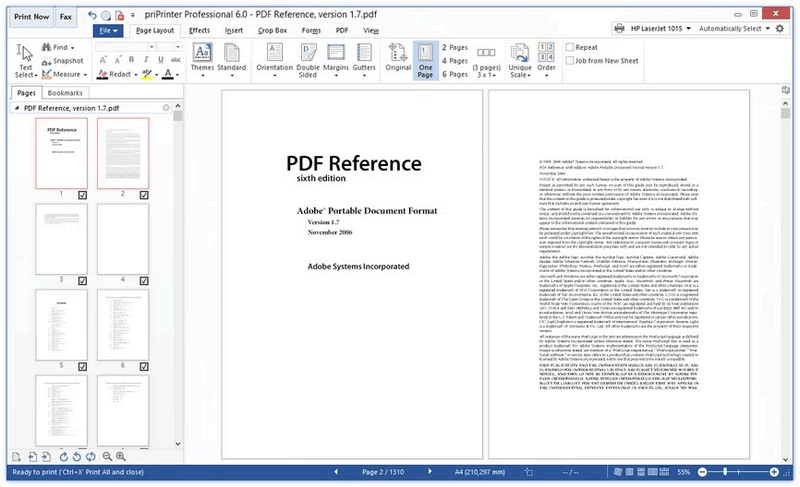Open the Crop Box tab
The image size is (800, 487).
coord(272,31)
